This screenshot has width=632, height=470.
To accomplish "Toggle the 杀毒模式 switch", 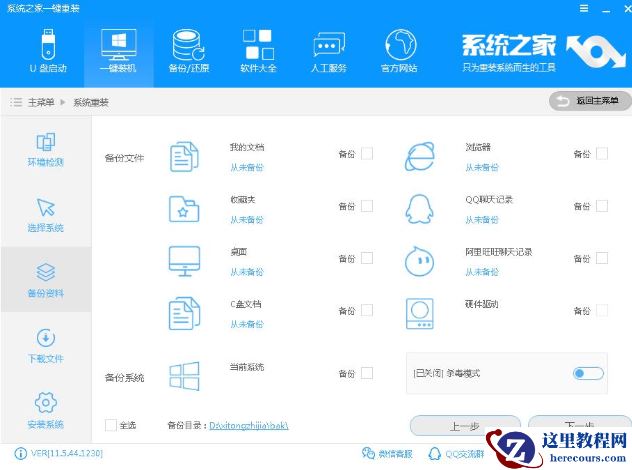I will click(x=588, y=373).
